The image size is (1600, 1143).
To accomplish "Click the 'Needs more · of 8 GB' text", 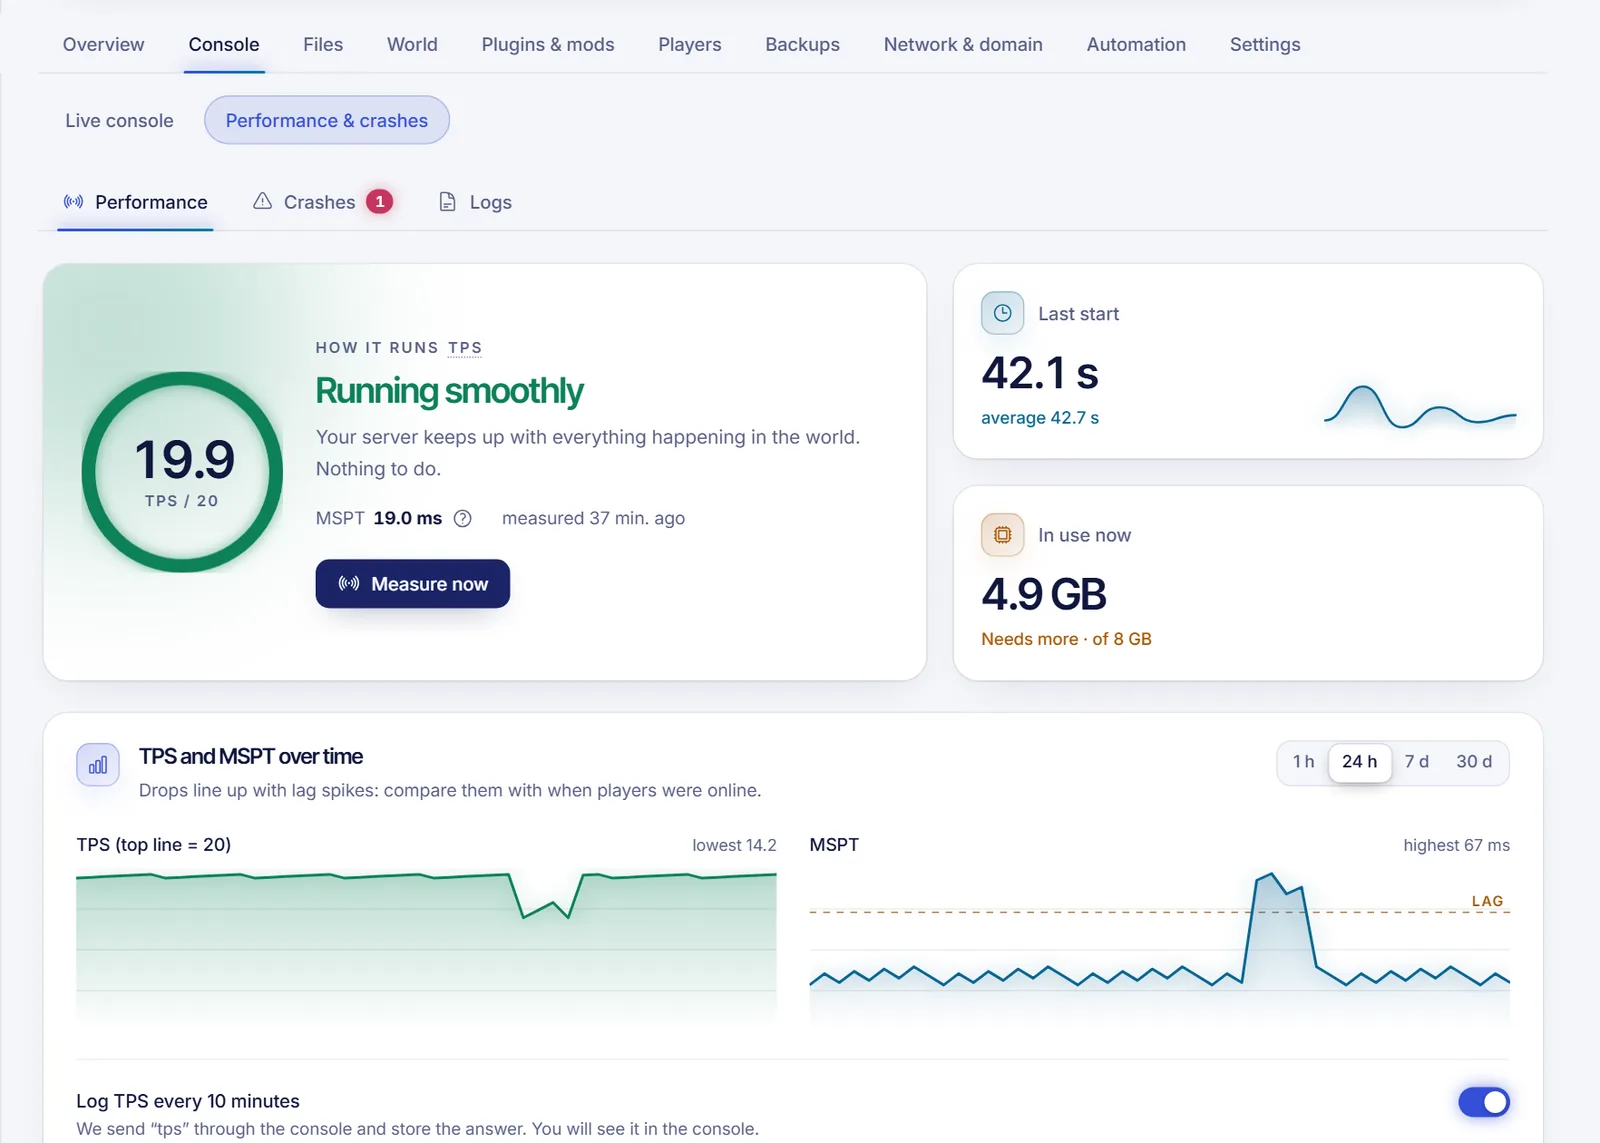I will (1066, 639).
